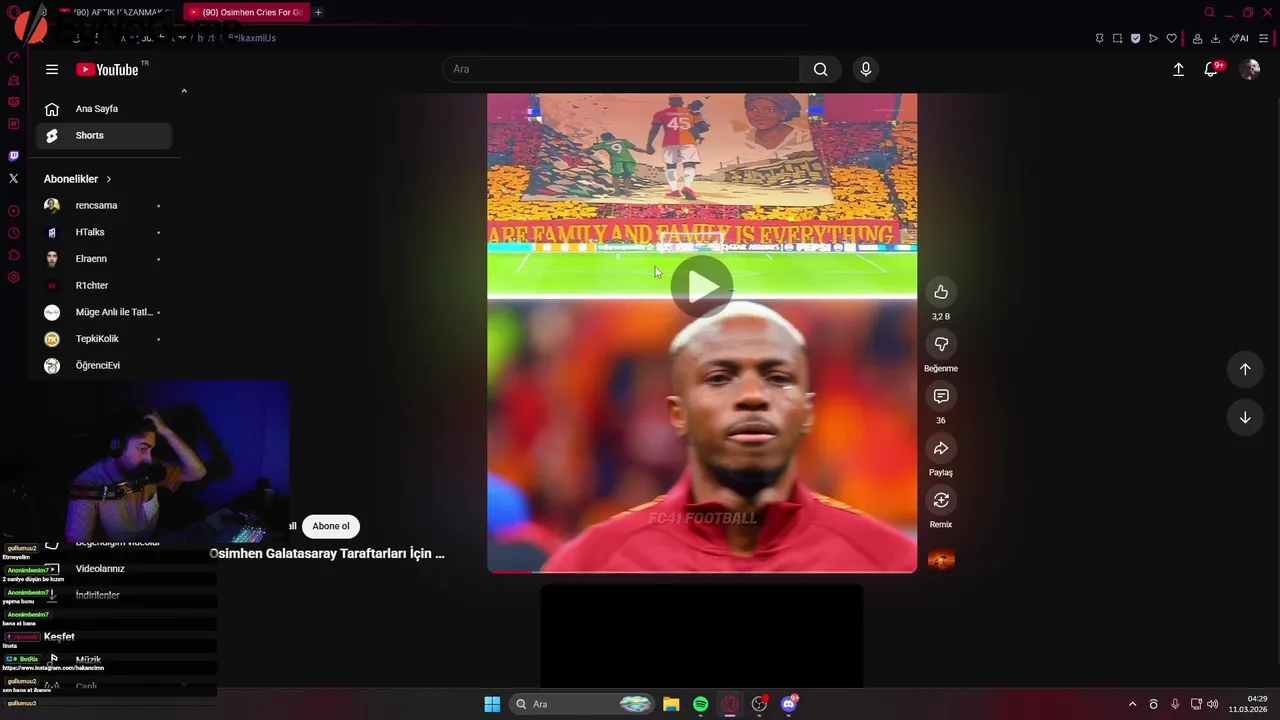
Task: Click the Abone ol subscribe button
Action: (331, 526)
